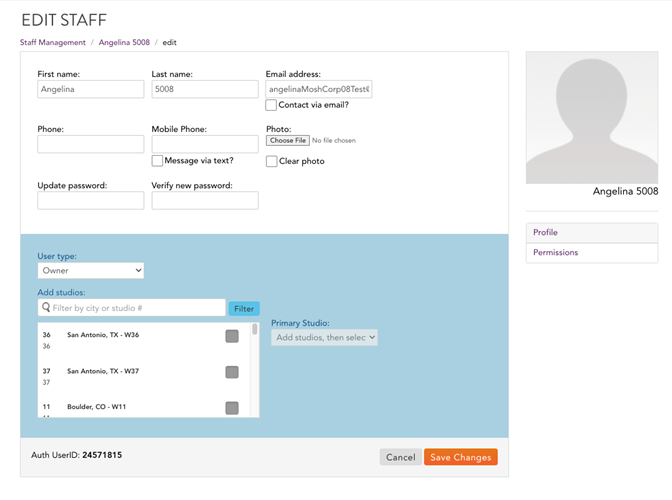Click the First name input field

click(x=91, y=89)
